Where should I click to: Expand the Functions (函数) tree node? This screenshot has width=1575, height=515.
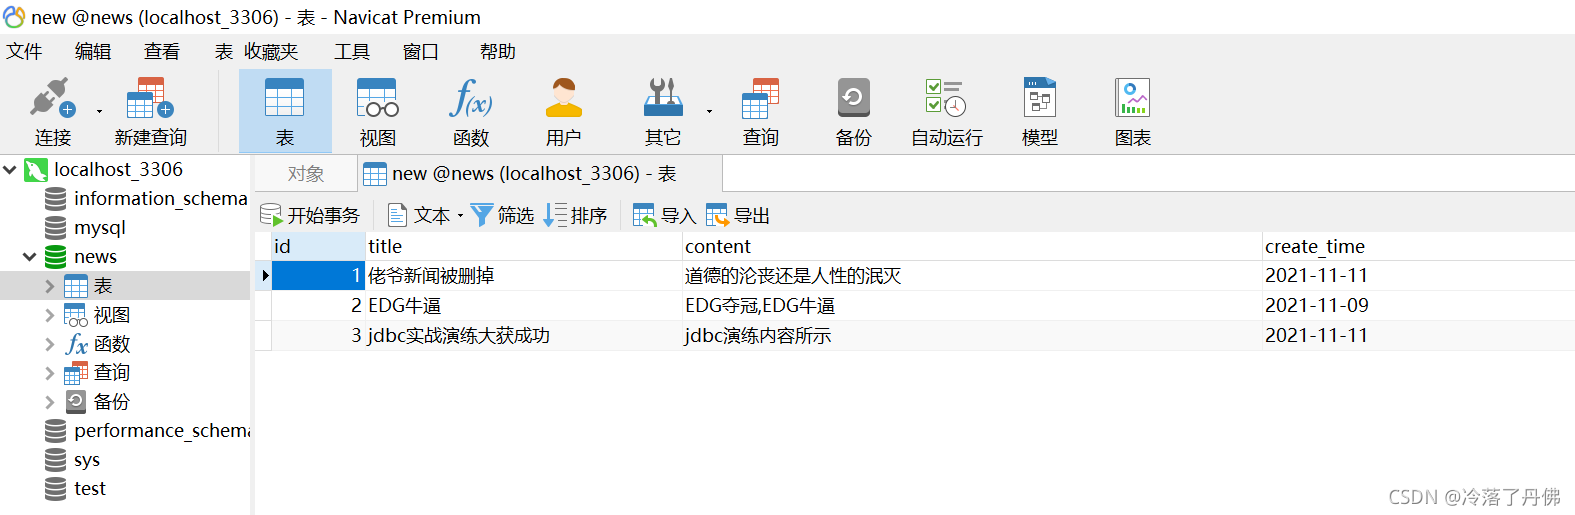pyautogui.click(x=50, y=344)
